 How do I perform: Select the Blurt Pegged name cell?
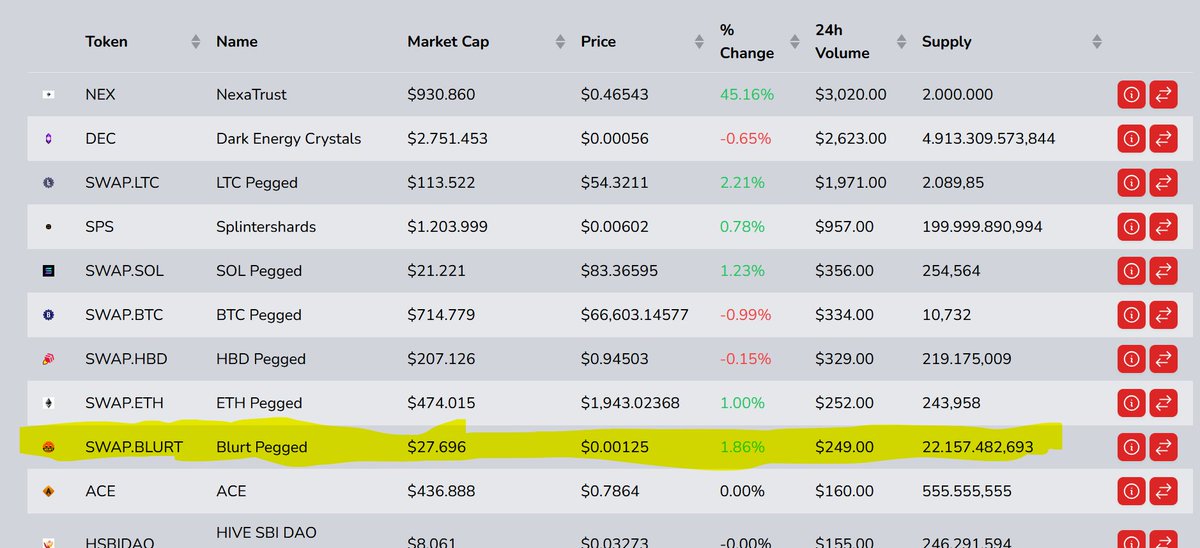tap(262, 447)
